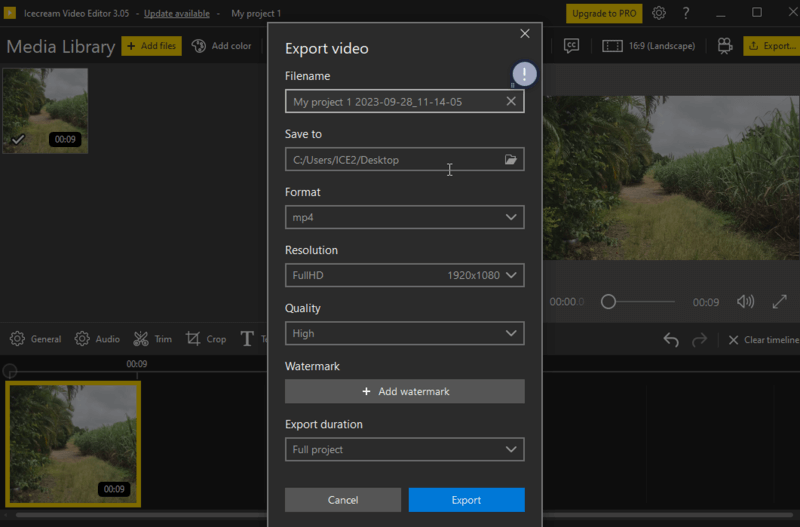Viewport: 800px width, 527px height.
Task: Select the Crop tool
Action: click(x=206, y=339)
